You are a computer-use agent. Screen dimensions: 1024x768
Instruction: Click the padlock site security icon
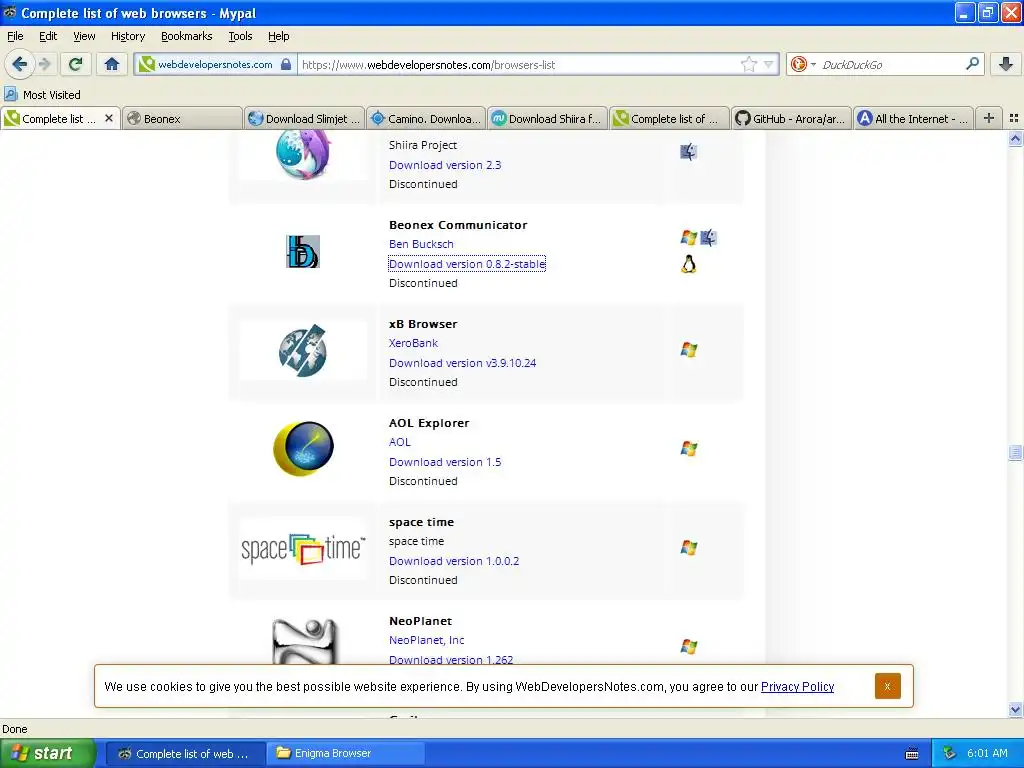[x=285, y=64]
